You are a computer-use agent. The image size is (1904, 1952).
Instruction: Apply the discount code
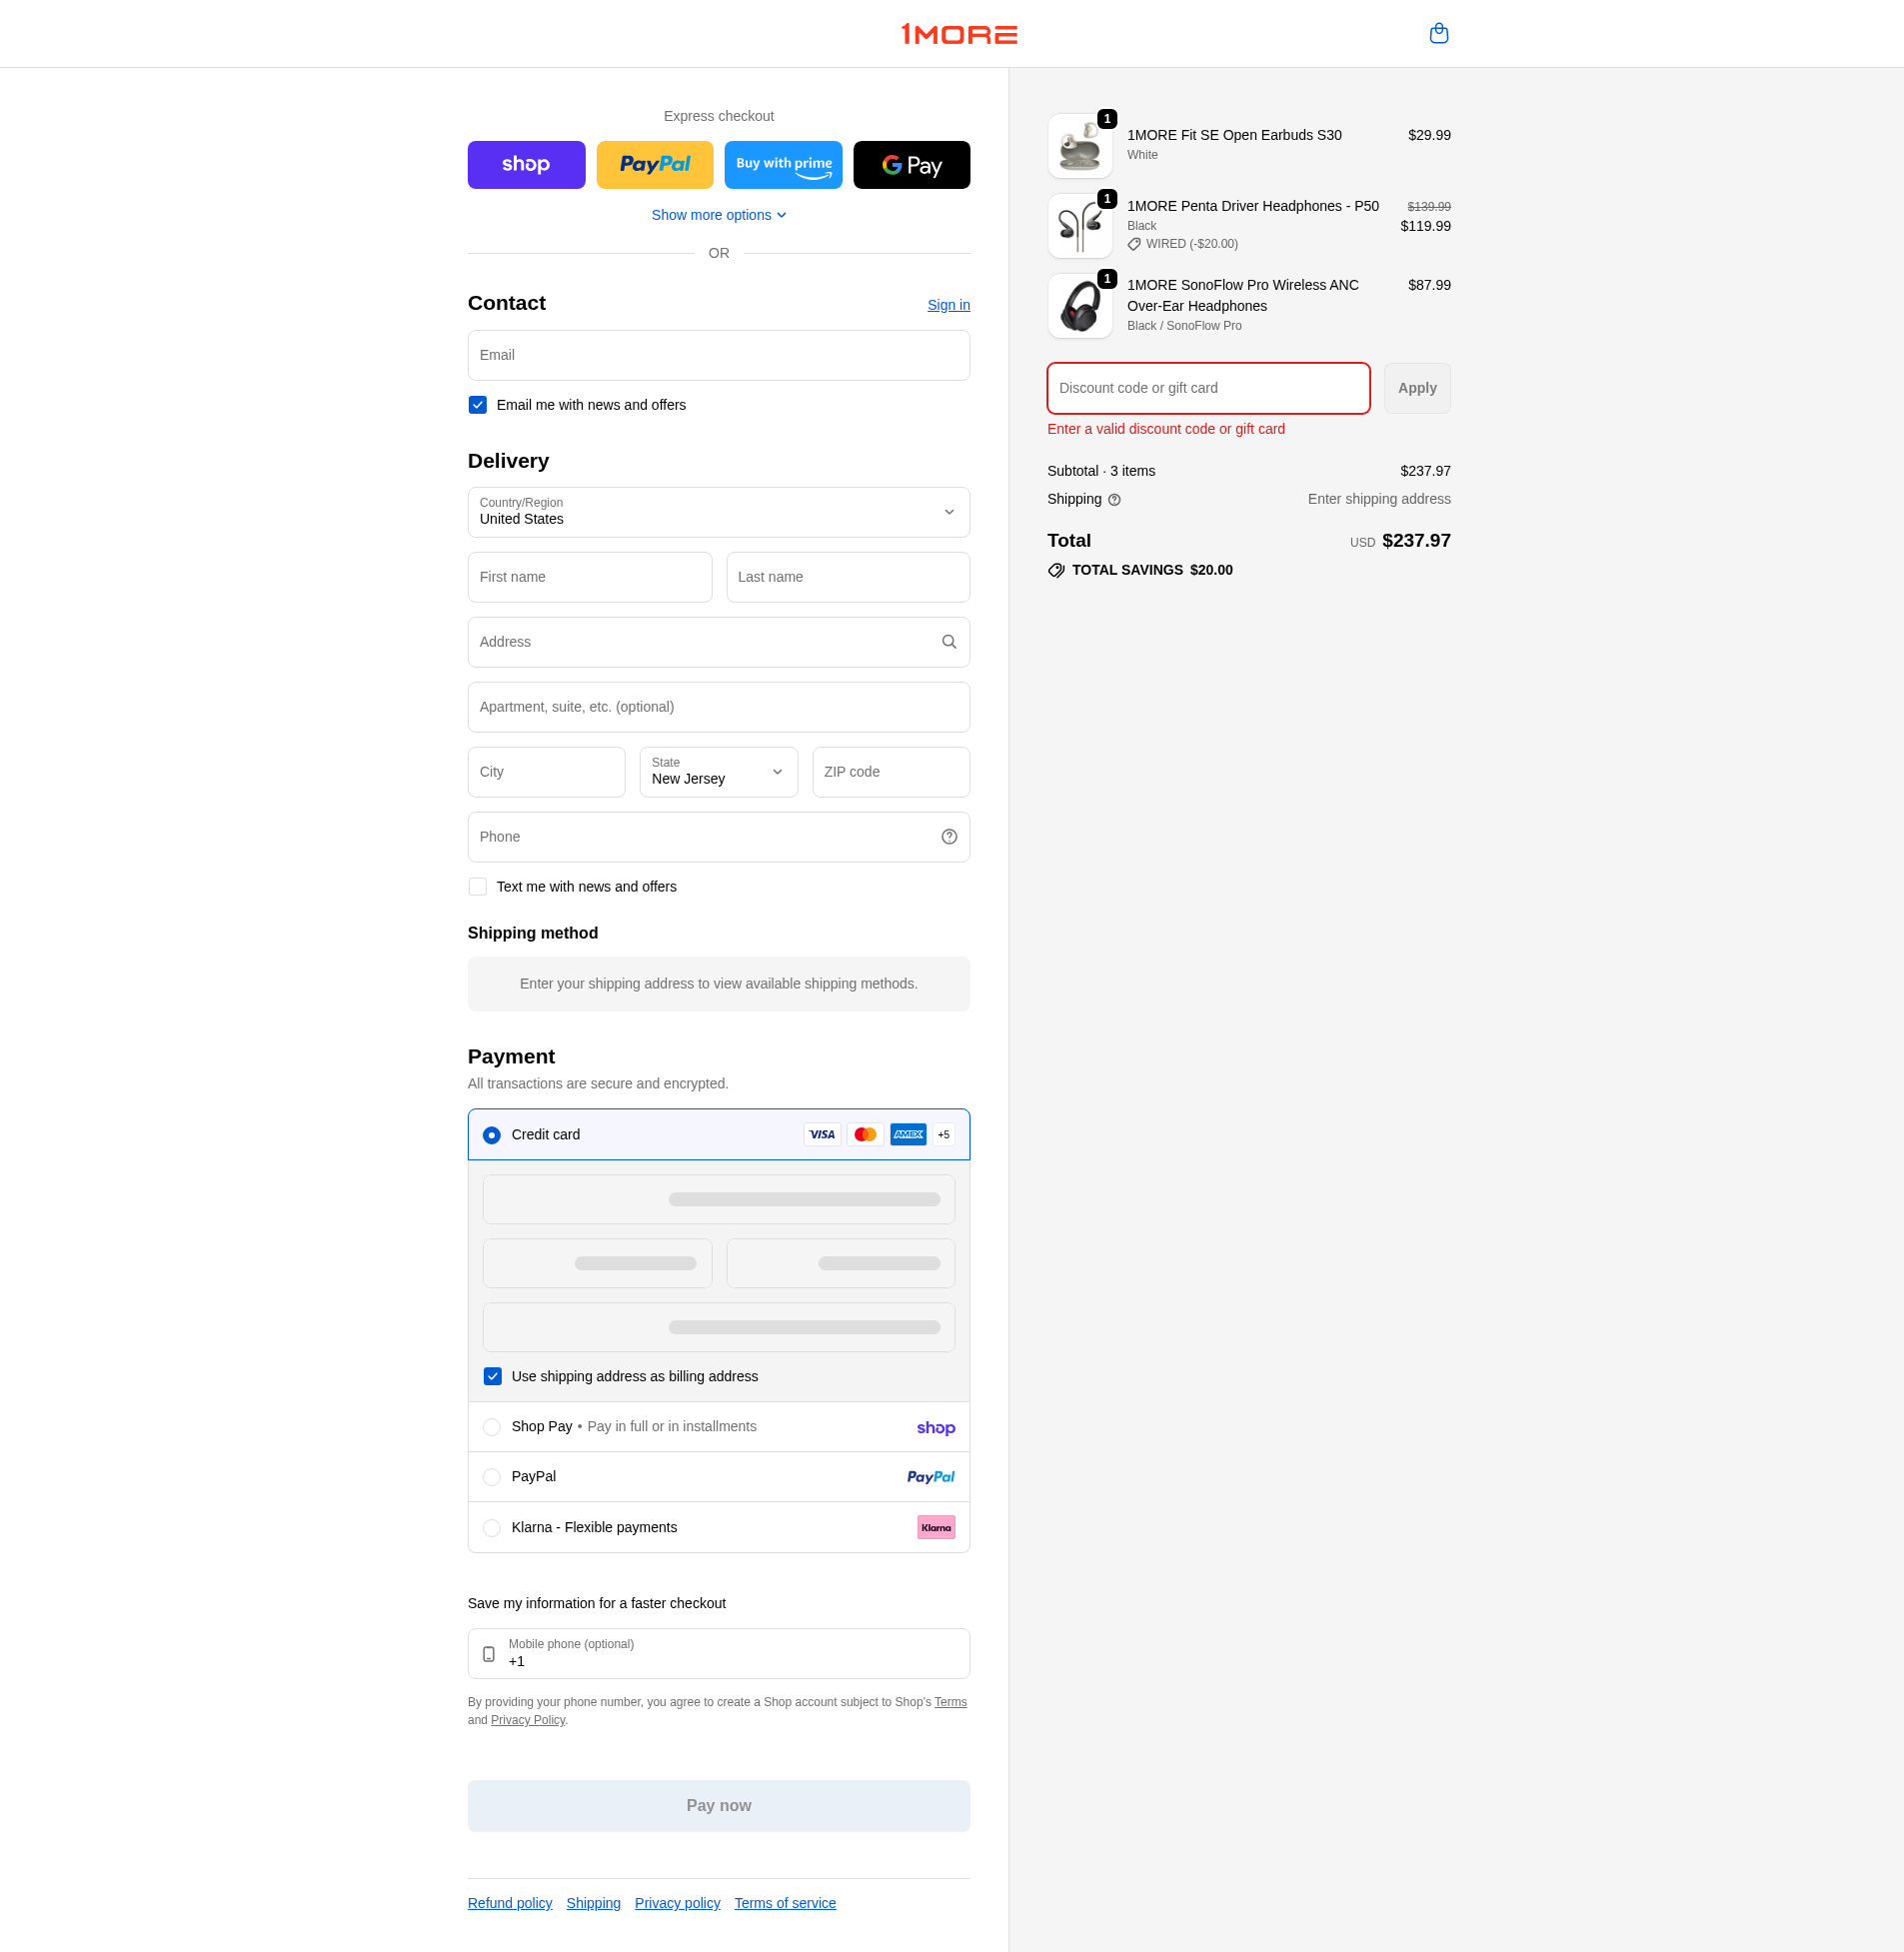coord(1416,388)
